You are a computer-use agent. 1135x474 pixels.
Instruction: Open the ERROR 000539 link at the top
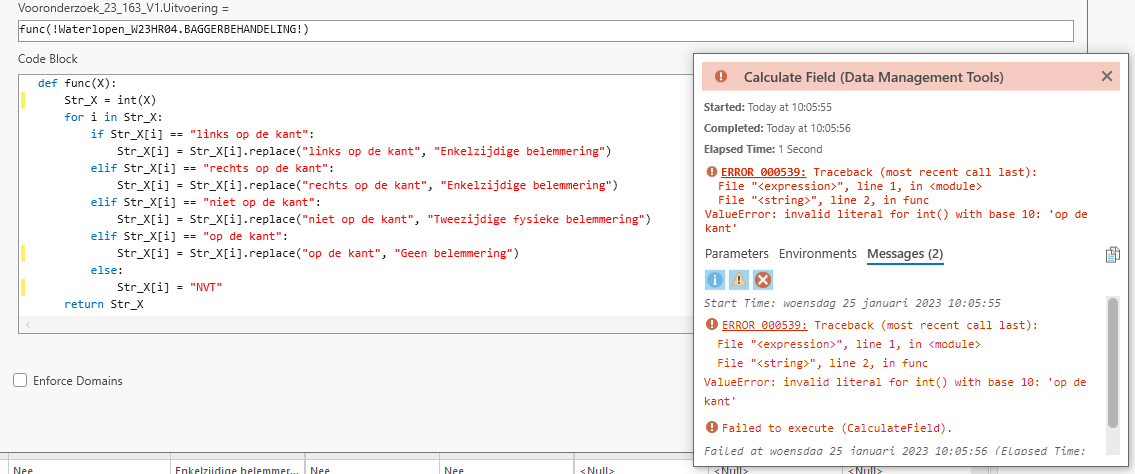[x=766, y=172]
